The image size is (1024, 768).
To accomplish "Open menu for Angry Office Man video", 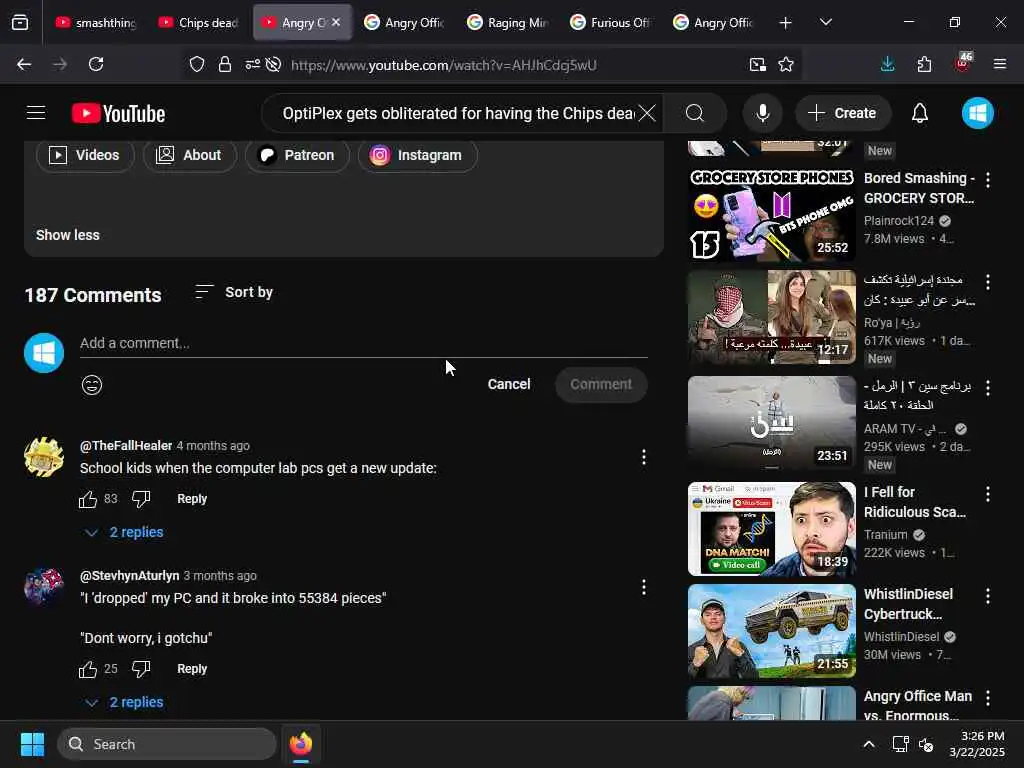I will pos(988,698).
